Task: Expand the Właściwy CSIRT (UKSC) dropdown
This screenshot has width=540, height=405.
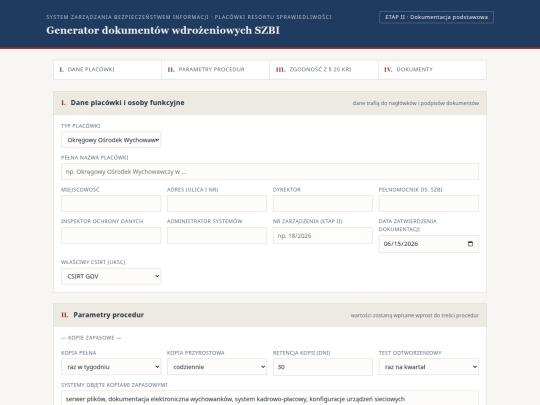Action: [111, 276]
